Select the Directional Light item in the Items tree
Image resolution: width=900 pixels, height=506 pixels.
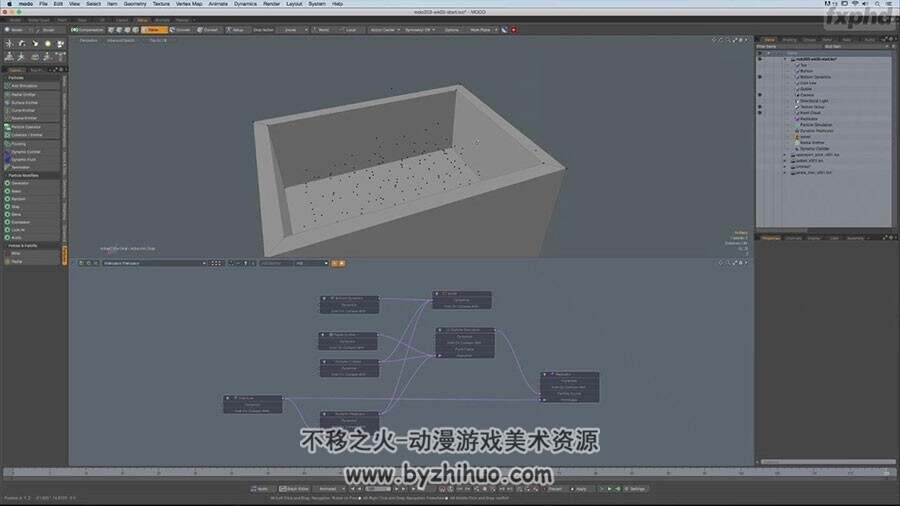[814, 100]
